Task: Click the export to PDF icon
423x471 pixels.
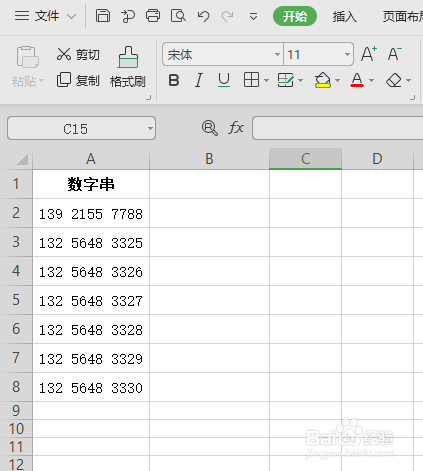Action: pyautogui.click(x=128, y=16)
